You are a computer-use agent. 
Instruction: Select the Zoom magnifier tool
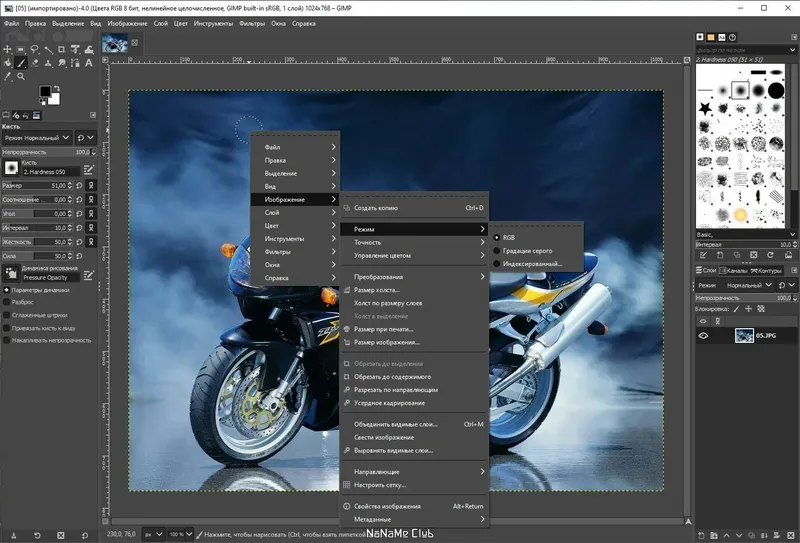click(x=20, y=76)
